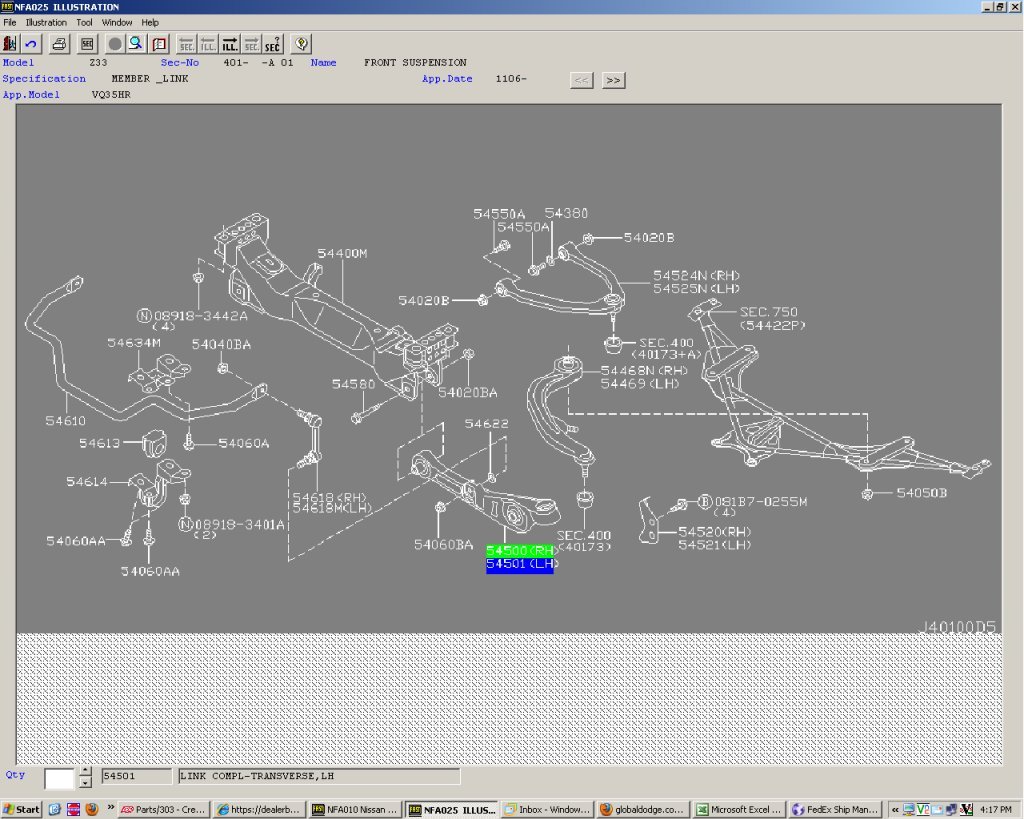1024x819 pixels.
Task: Select part label 54520(RH)
Action: 714,532
